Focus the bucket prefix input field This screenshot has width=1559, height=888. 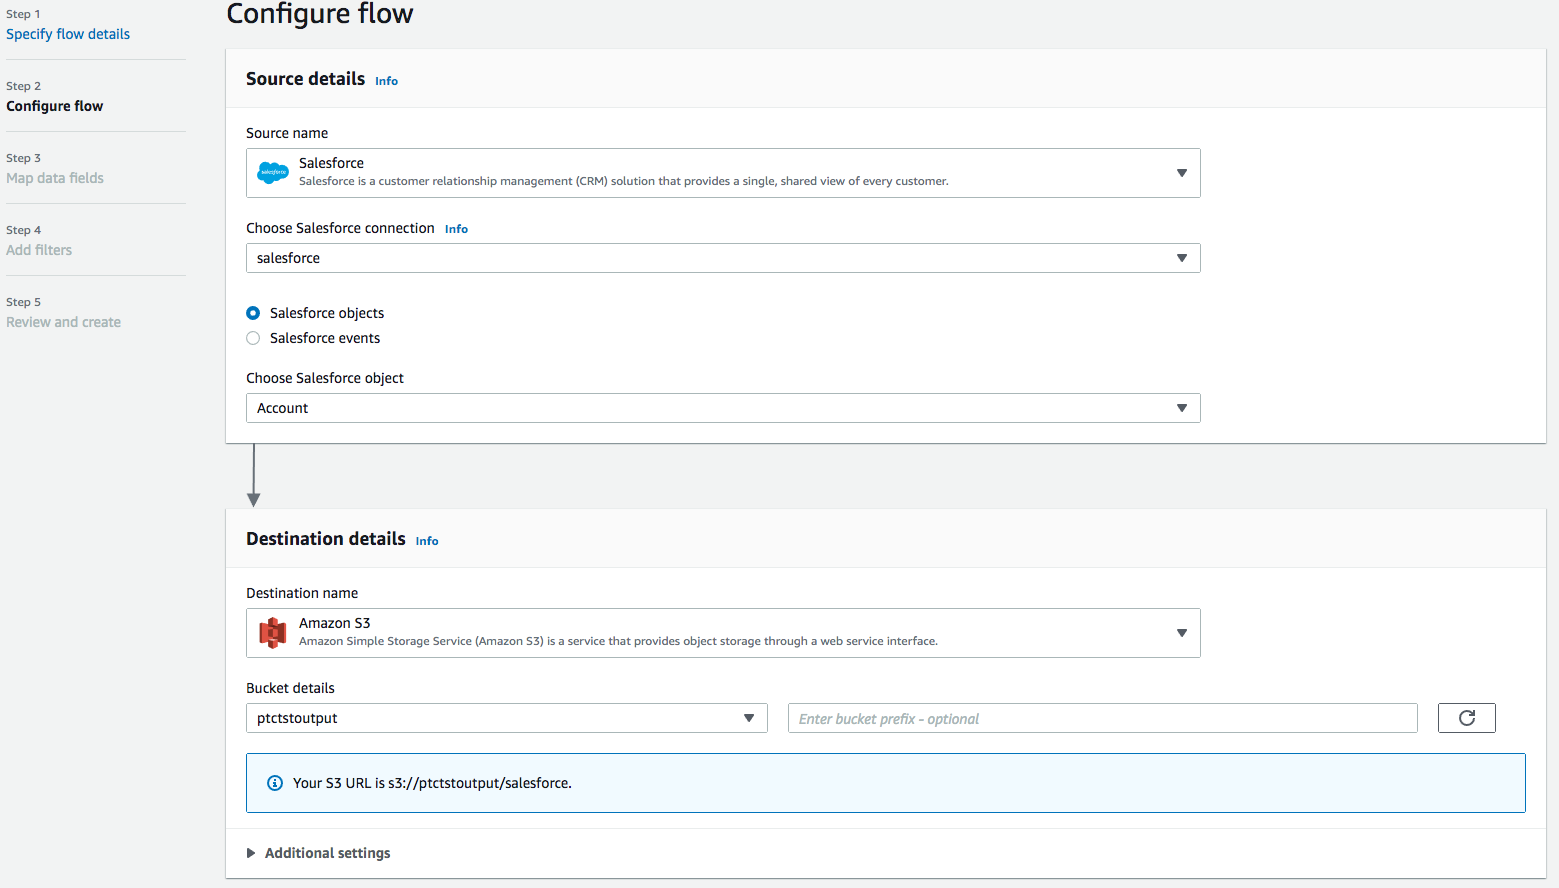pos(1102,718)
